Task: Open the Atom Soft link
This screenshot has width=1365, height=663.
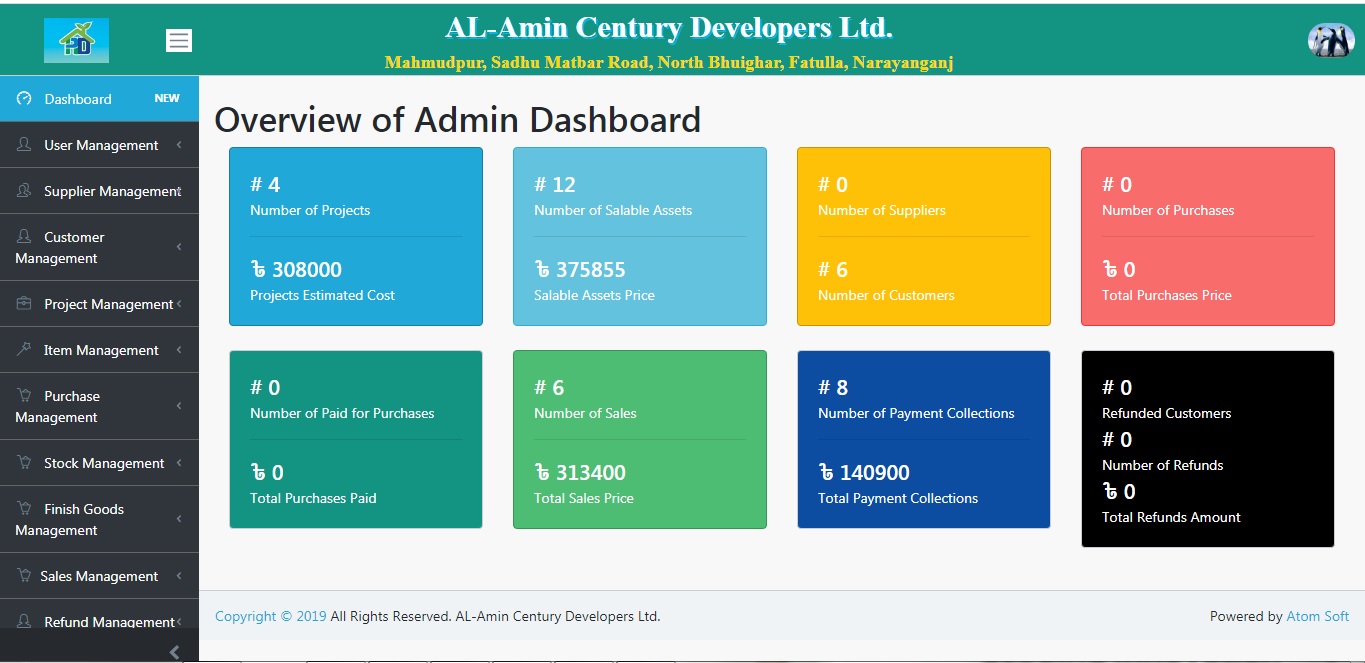Action: 1317,616
